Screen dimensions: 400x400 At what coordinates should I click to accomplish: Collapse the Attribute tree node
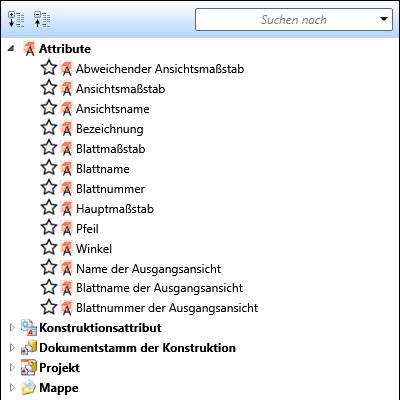pos(11,49)
